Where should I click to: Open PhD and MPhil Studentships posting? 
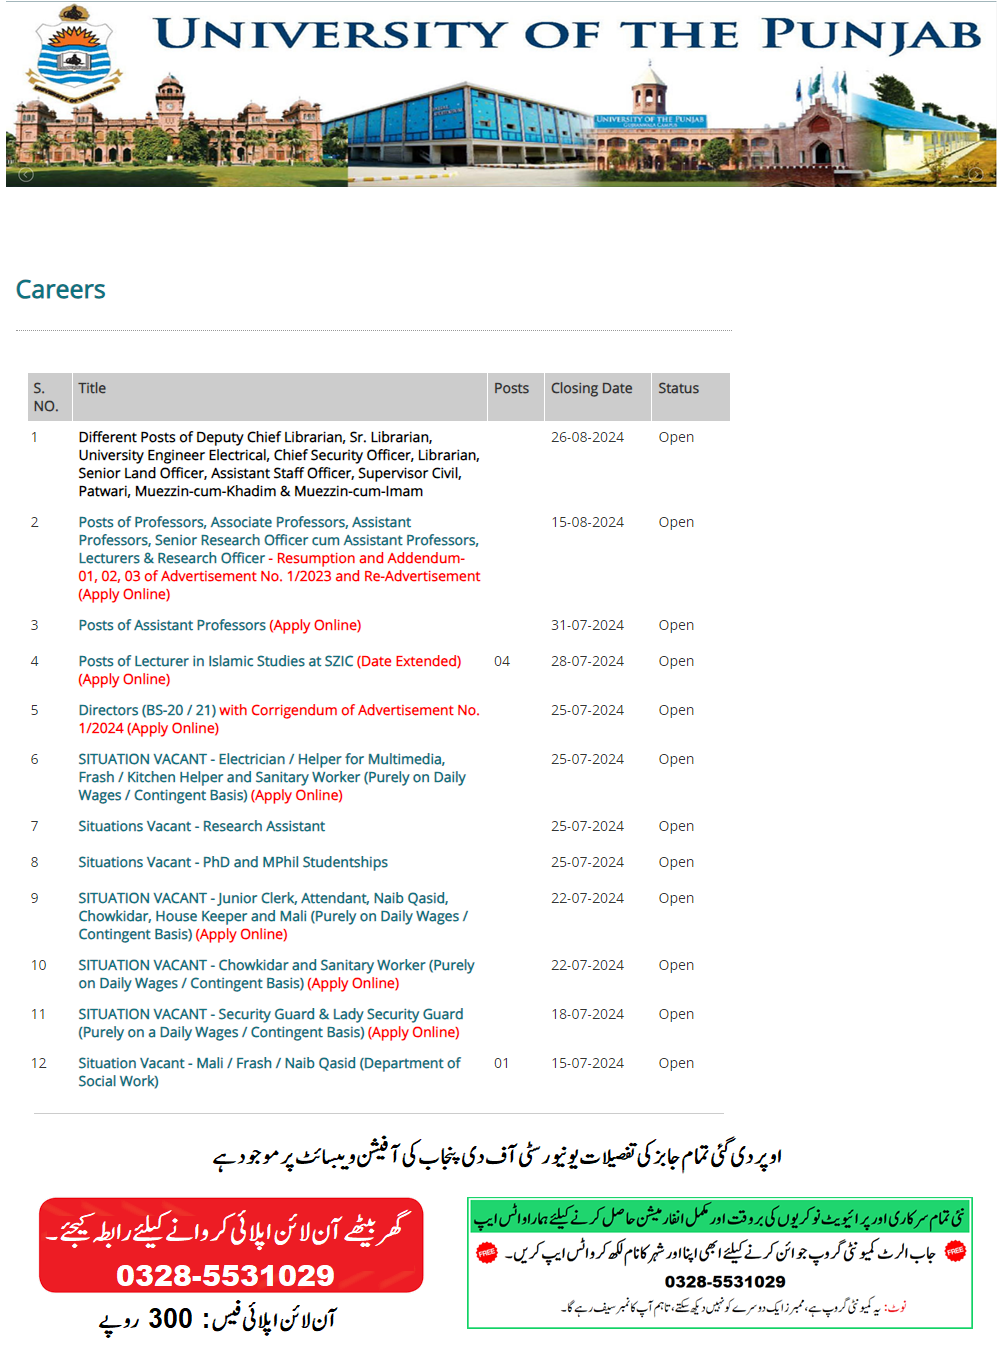coord(232,862)
